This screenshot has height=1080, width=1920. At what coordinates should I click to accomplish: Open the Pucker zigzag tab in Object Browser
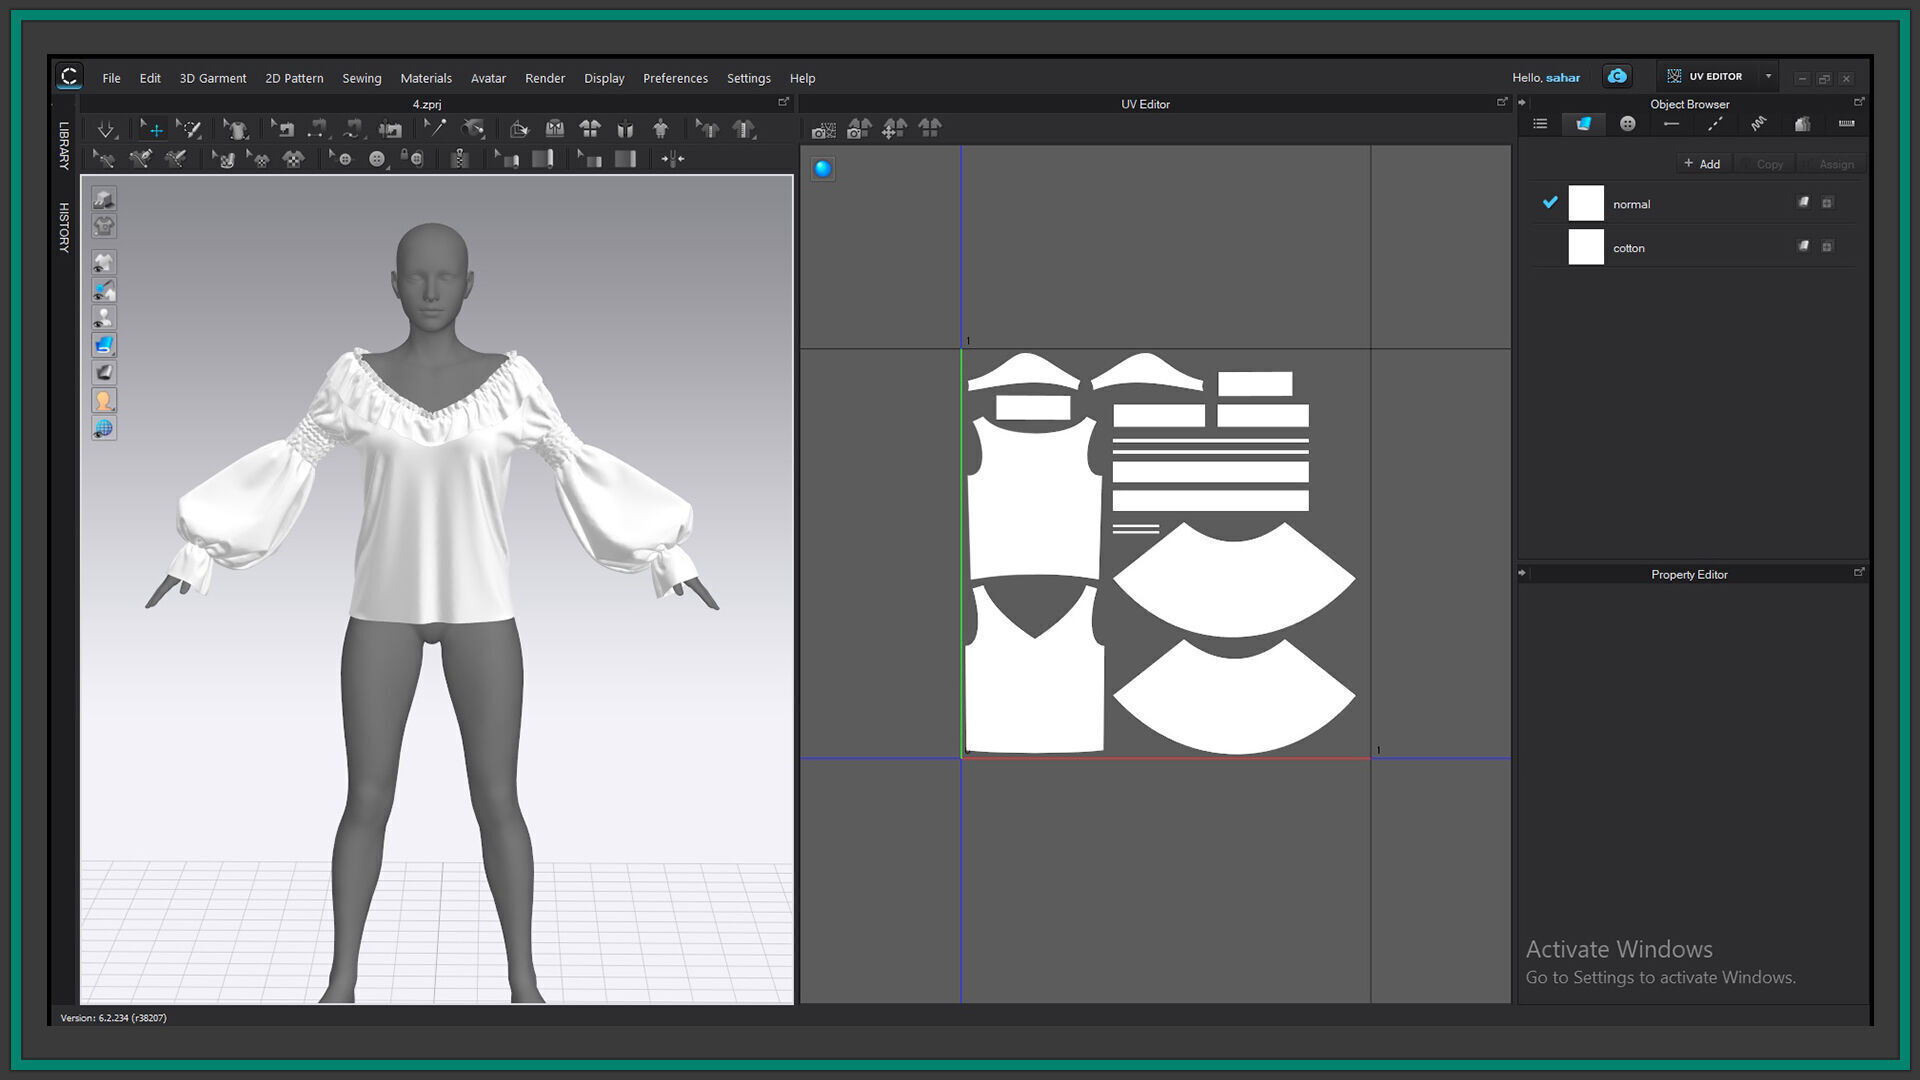[1759, 124]
